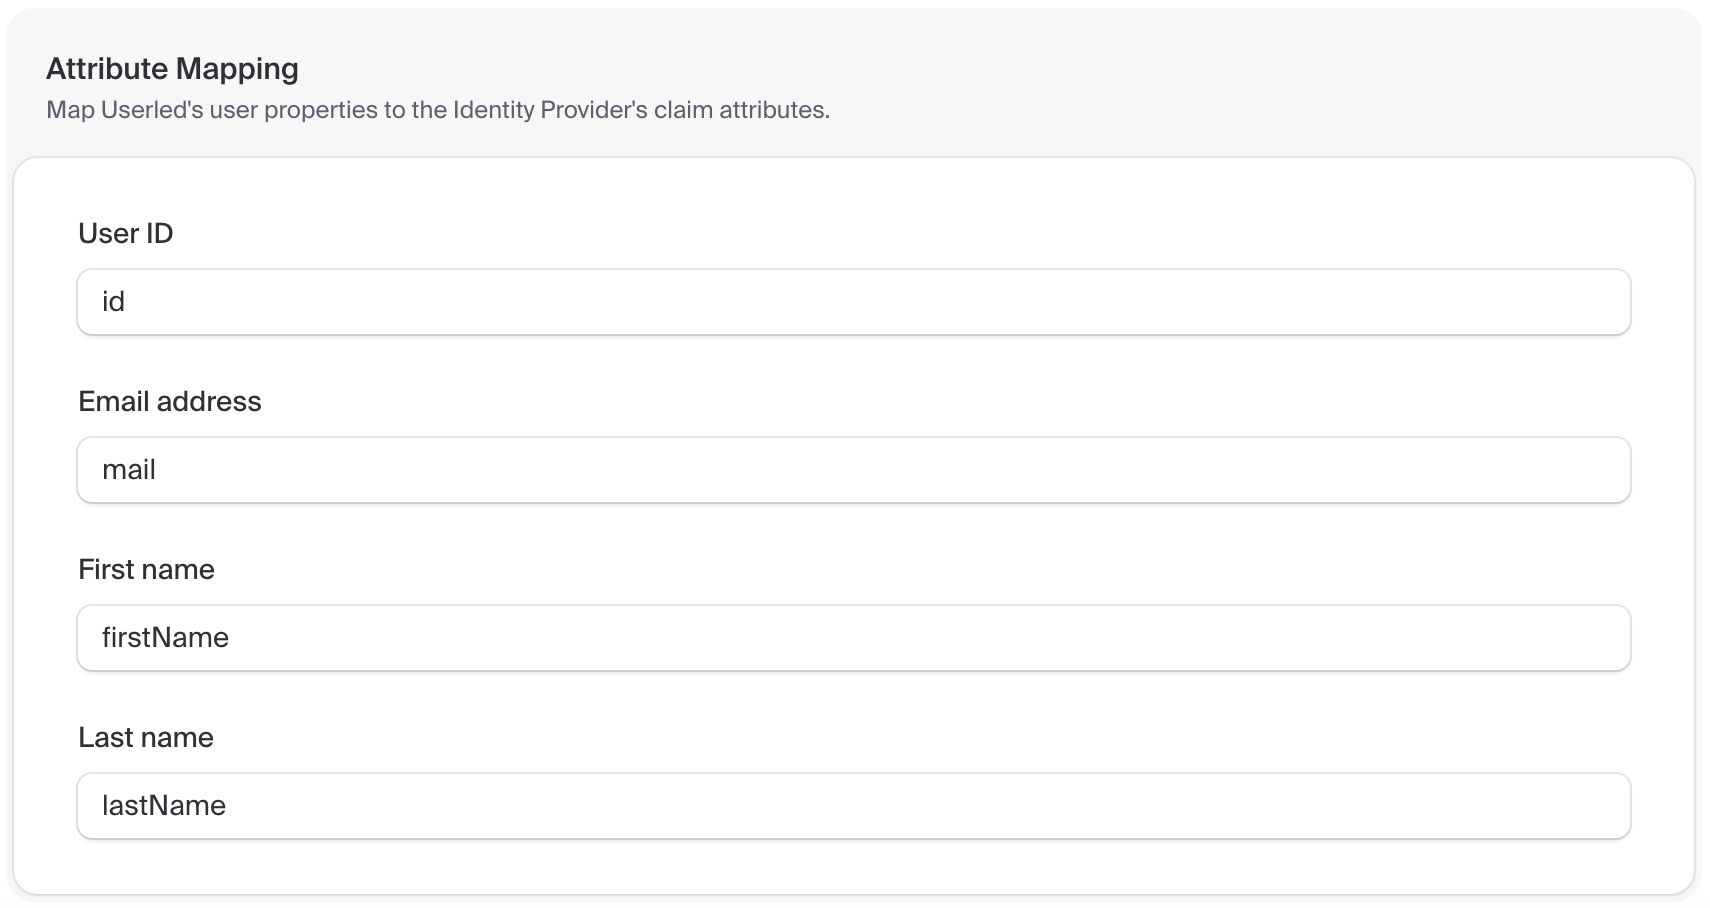
Task: Select the First name input field
Action: [x=853, y=638]
